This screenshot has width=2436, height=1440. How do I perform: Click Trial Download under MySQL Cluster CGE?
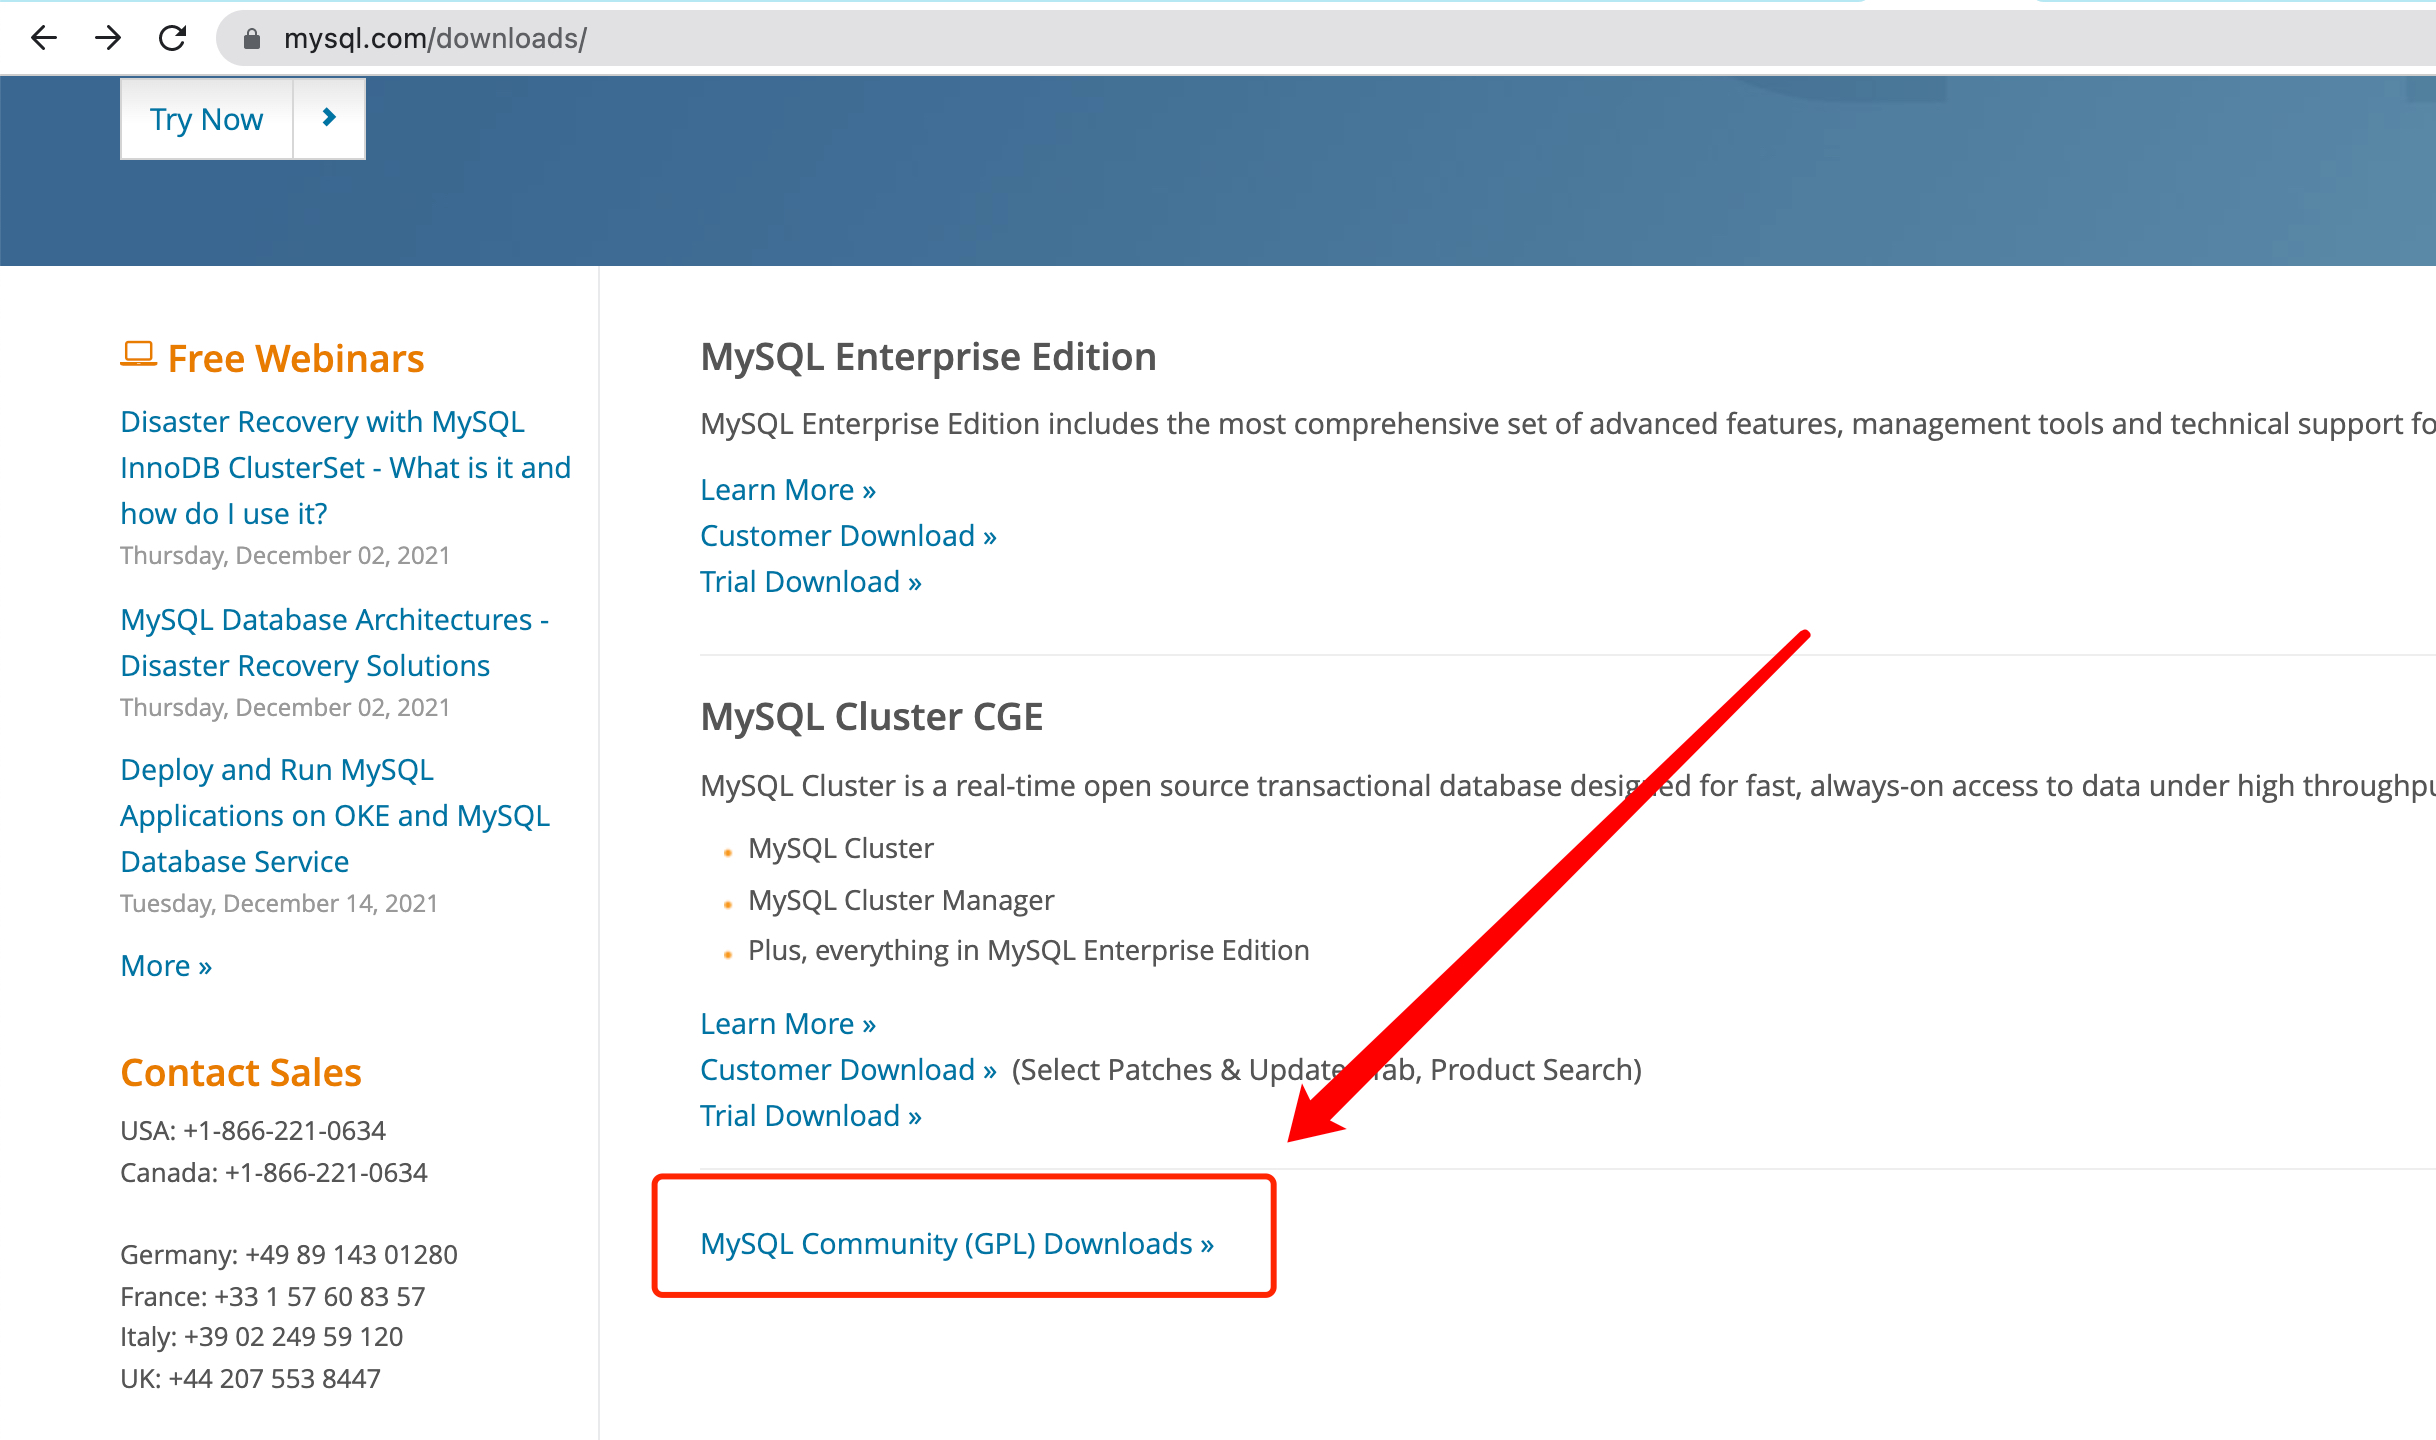click(810, 1115)
